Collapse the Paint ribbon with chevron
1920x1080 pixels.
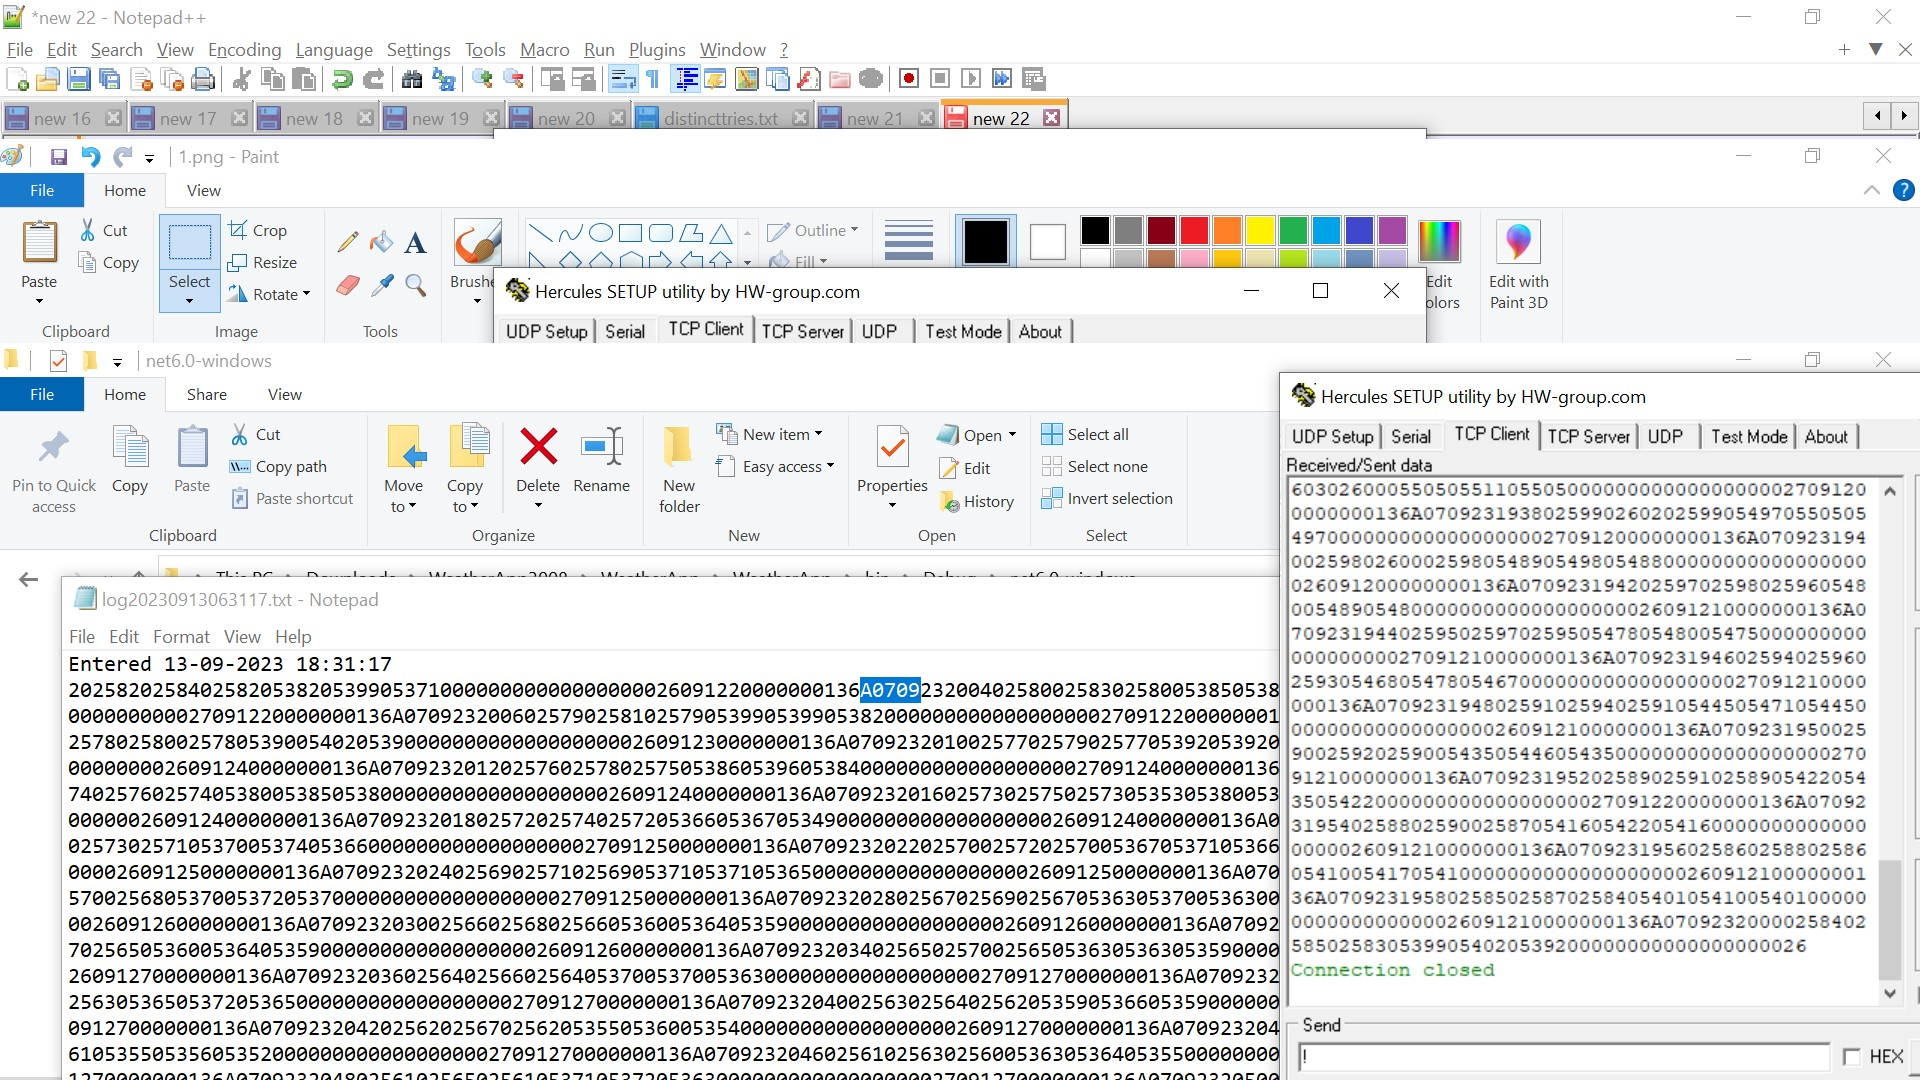tap(1871, 190)
